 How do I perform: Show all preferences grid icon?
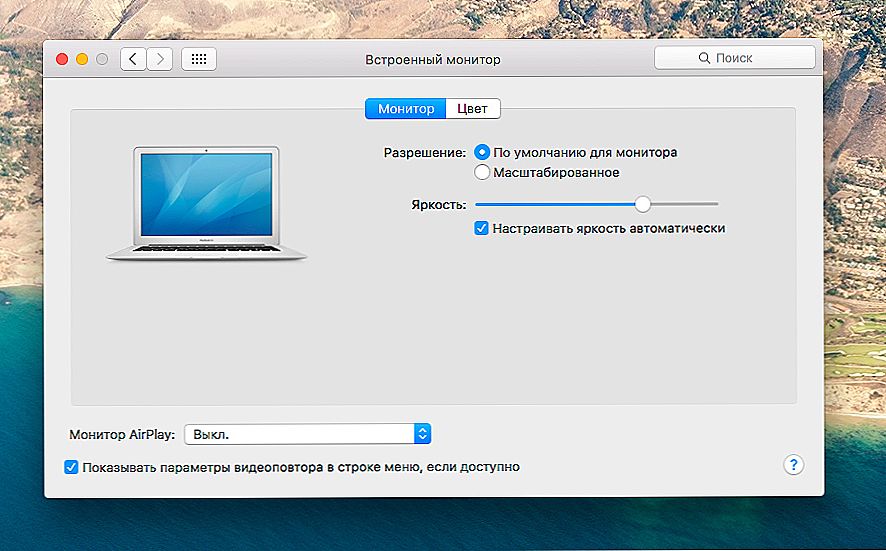point(199,59)
